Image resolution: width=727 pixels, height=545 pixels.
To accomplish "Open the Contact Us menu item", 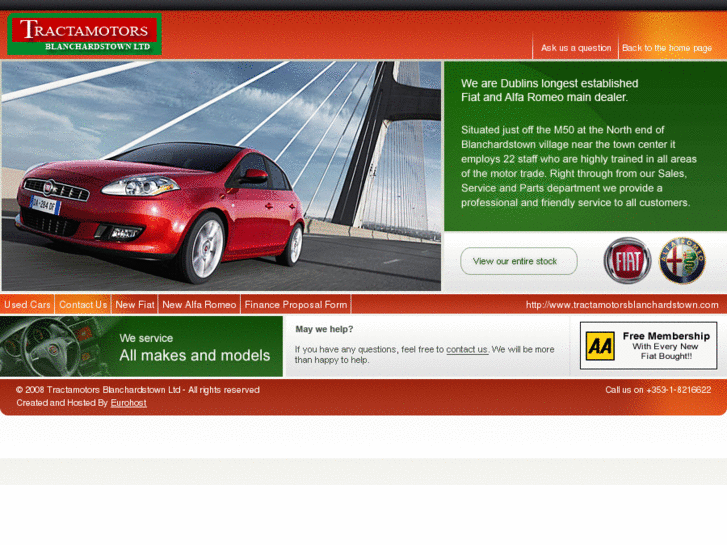I will (x=83, y=305).
